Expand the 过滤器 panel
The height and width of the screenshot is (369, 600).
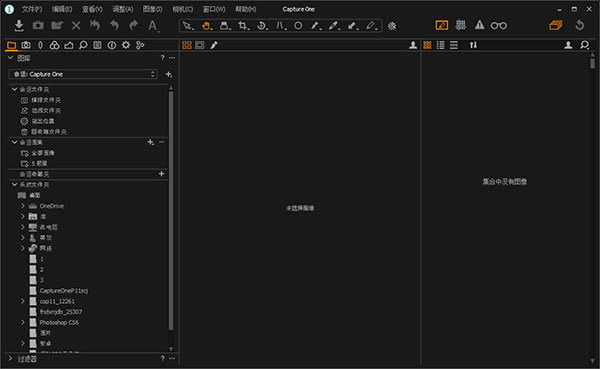tap(10, 359)
